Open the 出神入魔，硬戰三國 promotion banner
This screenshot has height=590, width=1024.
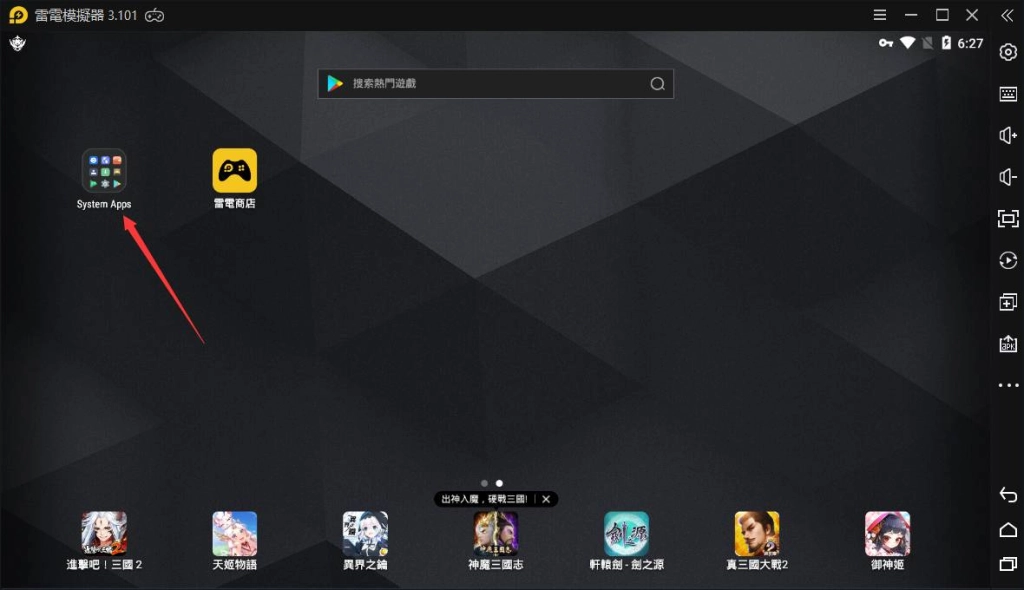484,499
